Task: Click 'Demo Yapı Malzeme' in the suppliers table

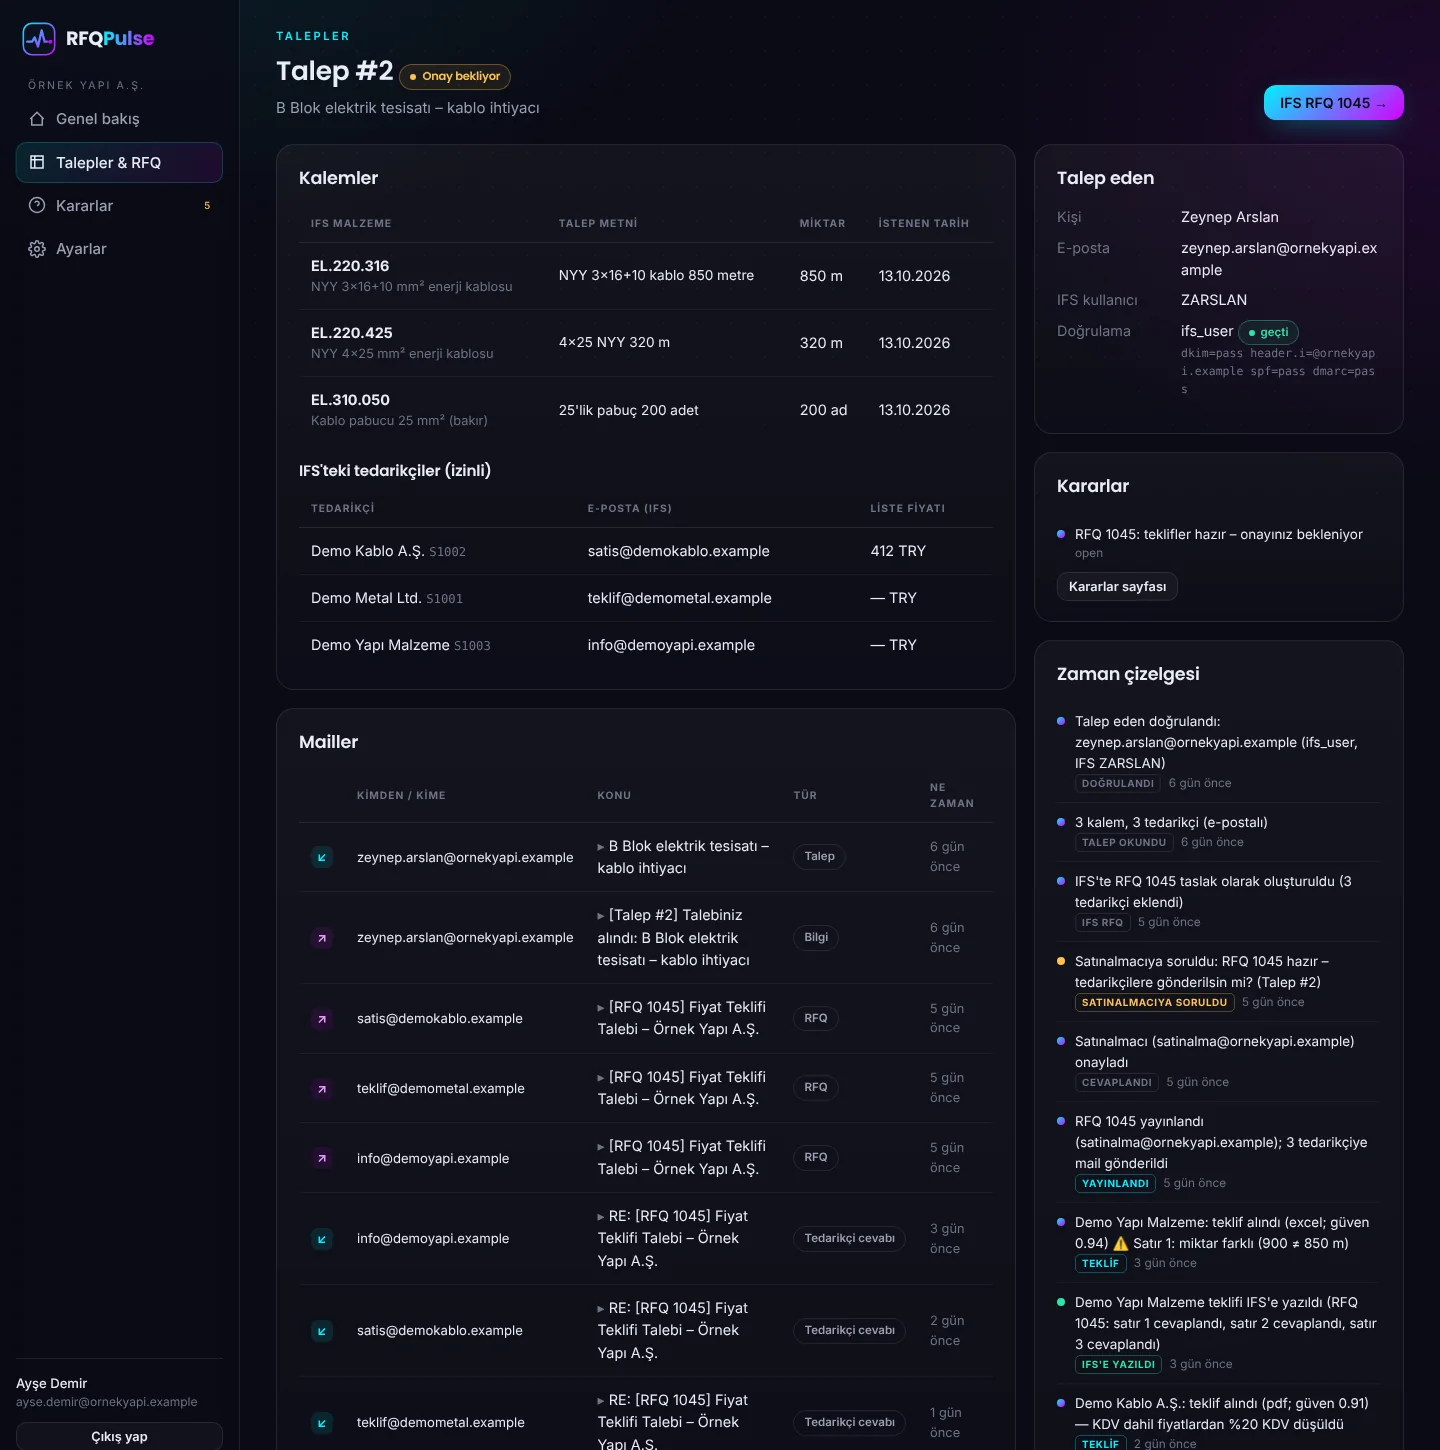Action: [380, 645]
